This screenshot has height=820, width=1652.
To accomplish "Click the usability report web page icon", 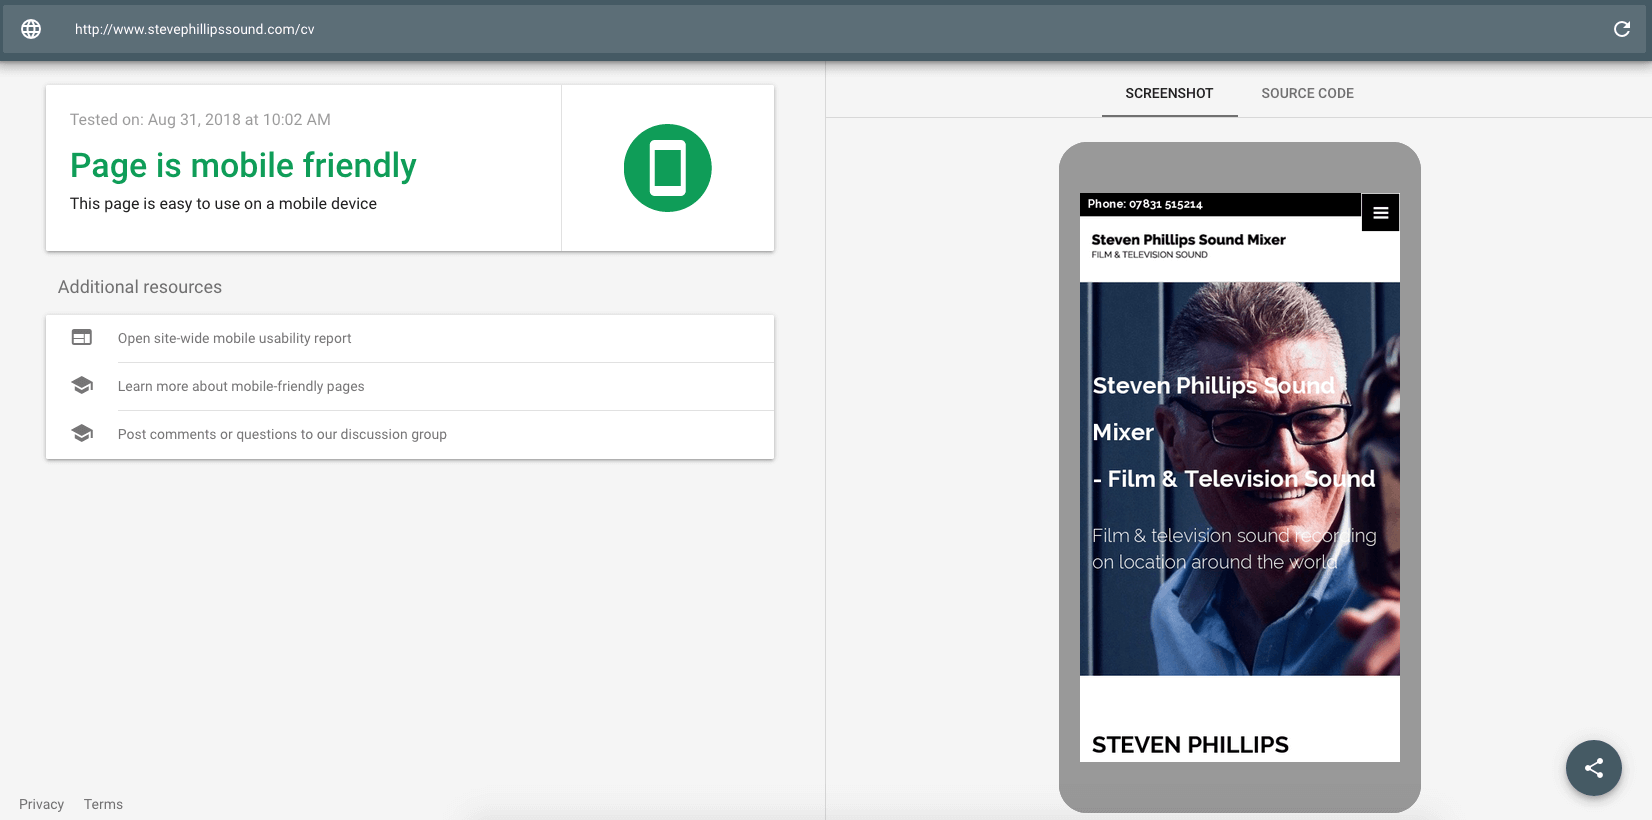I will click(82, 338).
